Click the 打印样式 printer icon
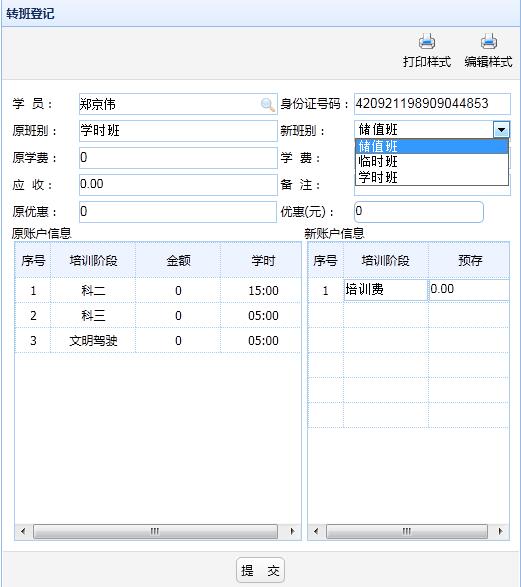Image resolution: width=521 pixels, height=587 pixels. [x=427, y=41]
